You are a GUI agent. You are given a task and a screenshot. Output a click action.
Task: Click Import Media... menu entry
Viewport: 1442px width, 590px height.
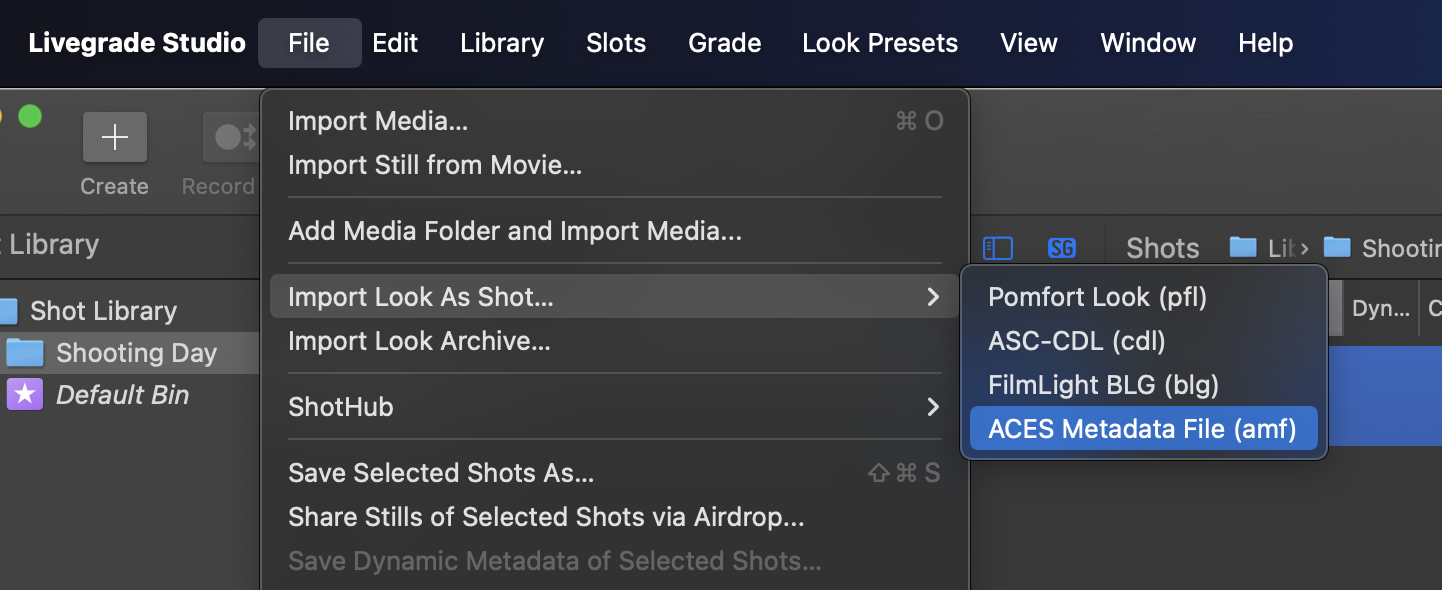coord(378,121)
